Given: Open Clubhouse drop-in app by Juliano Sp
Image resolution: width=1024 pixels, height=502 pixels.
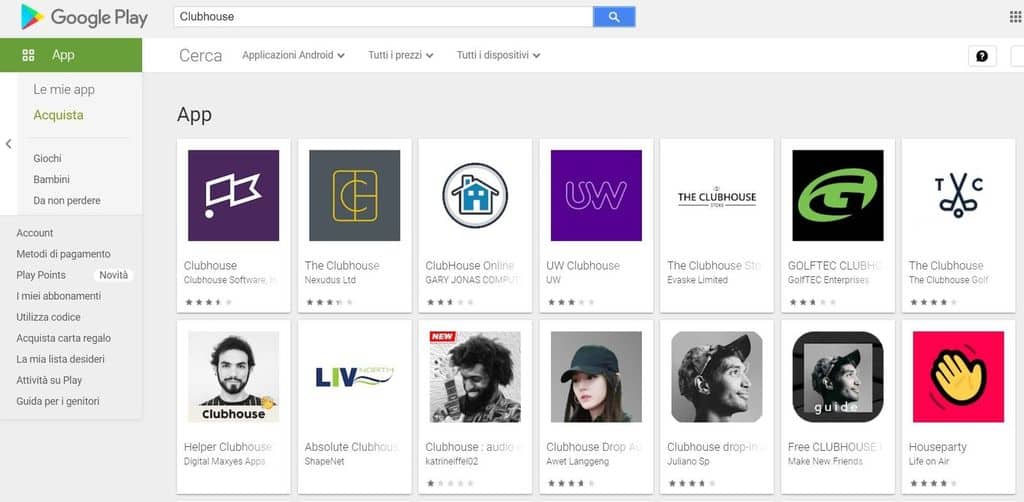Looking at the screenshot, I should pos(716,377).
